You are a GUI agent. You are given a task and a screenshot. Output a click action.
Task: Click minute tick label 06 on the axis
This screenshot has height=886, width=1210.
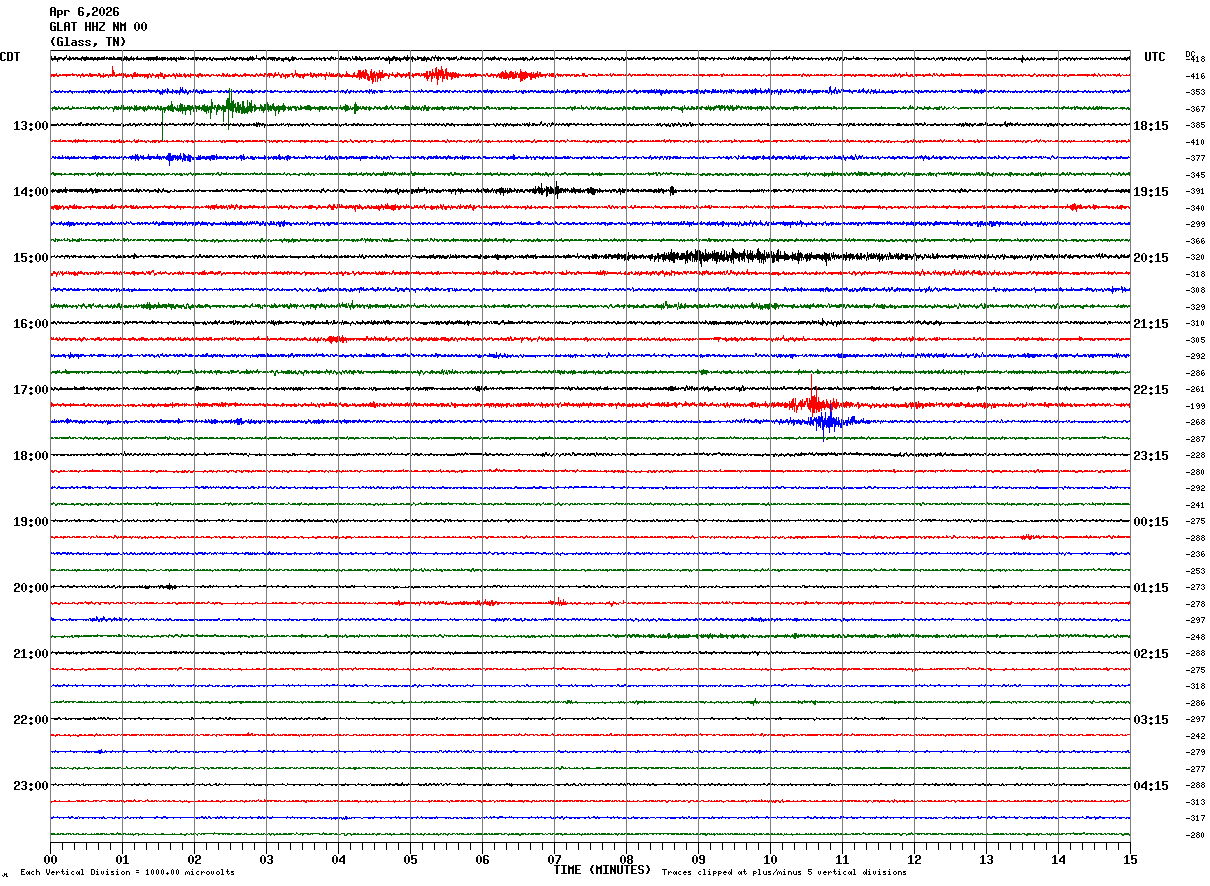(482, 859)
